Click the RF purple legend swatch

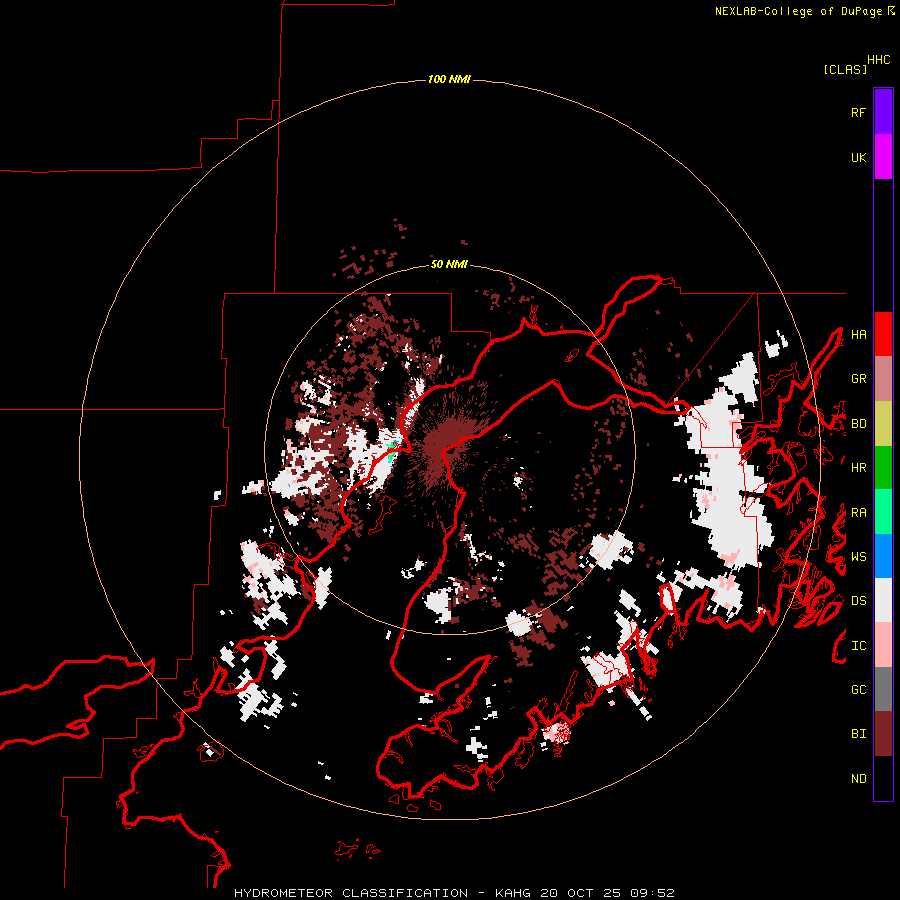click(x=883, y=112)
